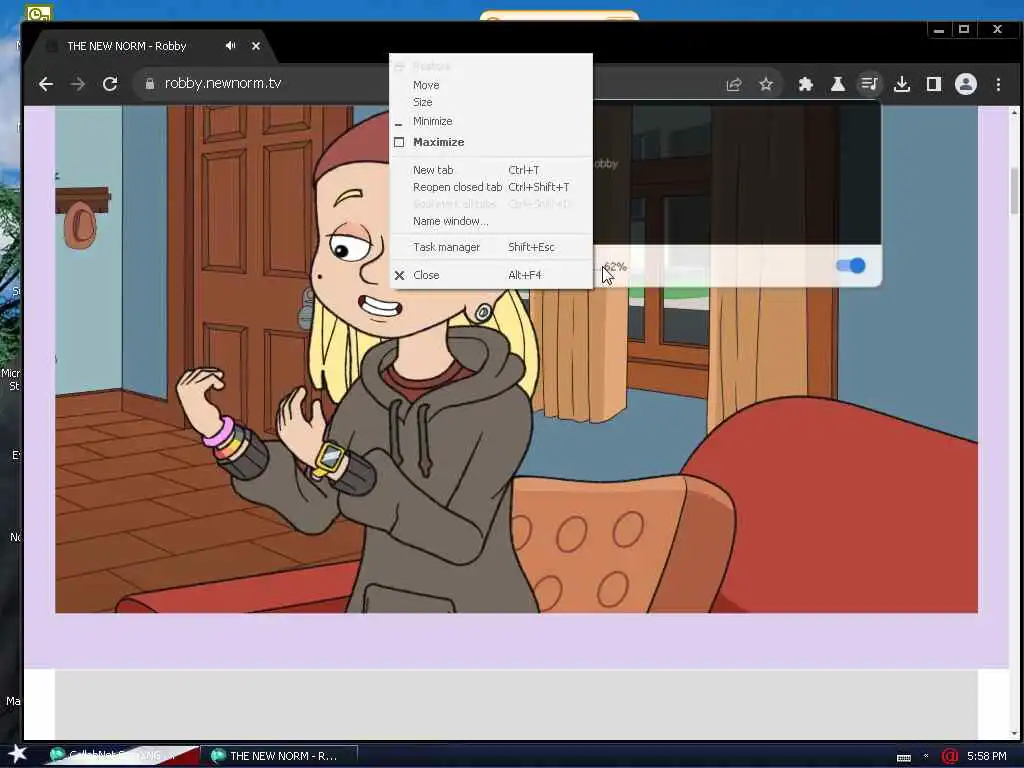Open the media controls toolbar icon
The image size is (1024, 768).
pos(869,84)
